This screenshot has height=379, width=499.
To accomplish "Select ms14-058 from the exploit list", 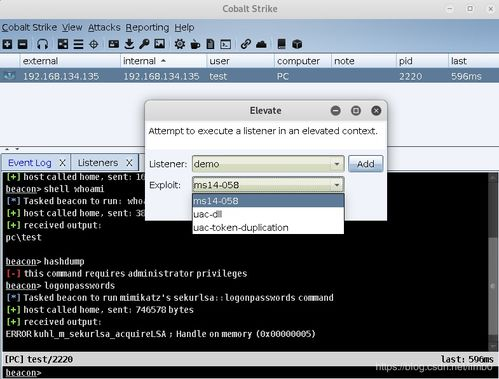I will [268, 201].
